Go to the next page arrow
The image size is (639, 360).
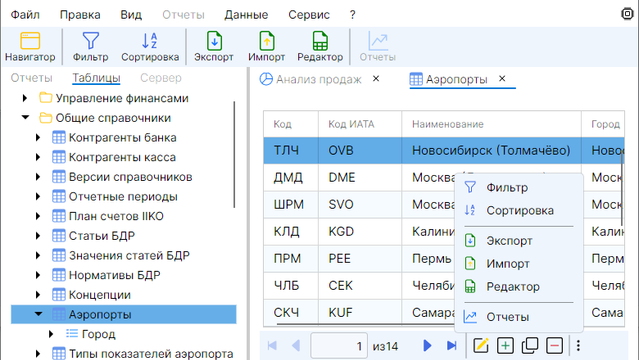pyautogui.click(x=427, y=346)
